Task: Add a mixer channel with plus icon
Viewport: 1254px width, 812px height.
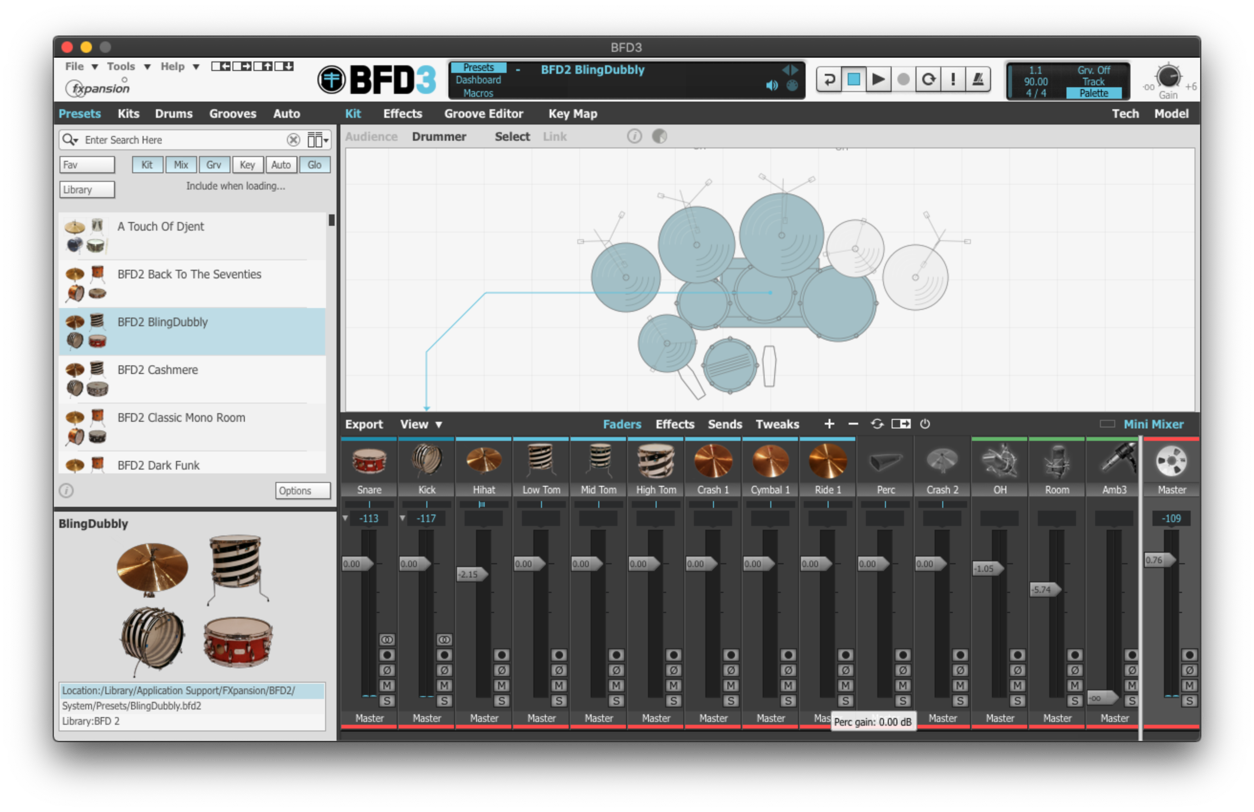Action: tap(829, 424)
